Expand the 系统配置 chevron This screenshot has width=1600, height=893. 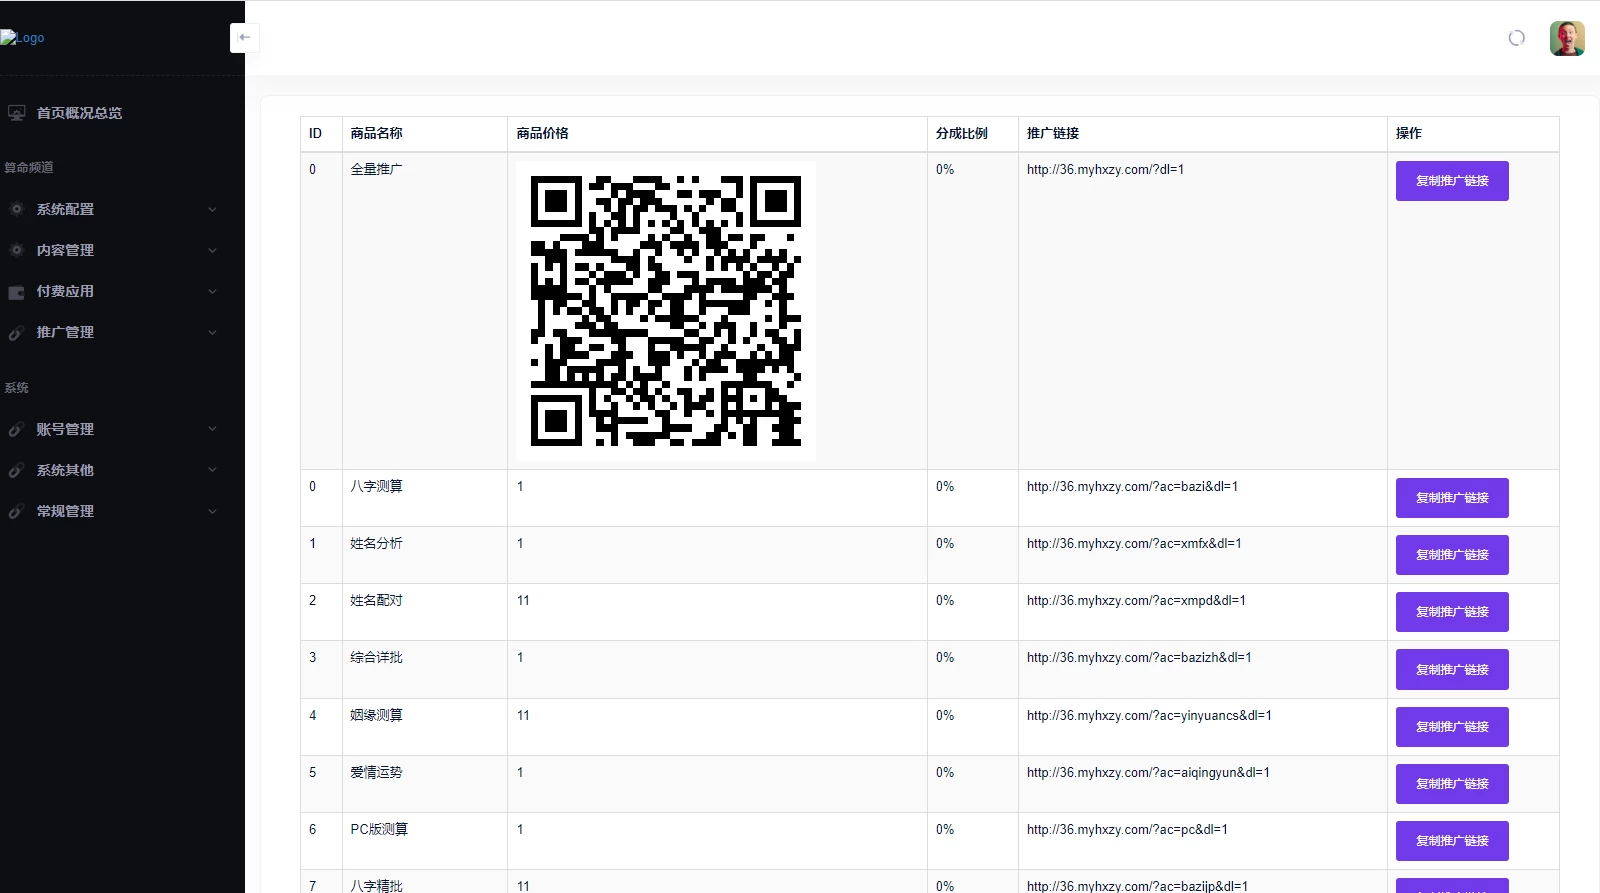(212, 209)
